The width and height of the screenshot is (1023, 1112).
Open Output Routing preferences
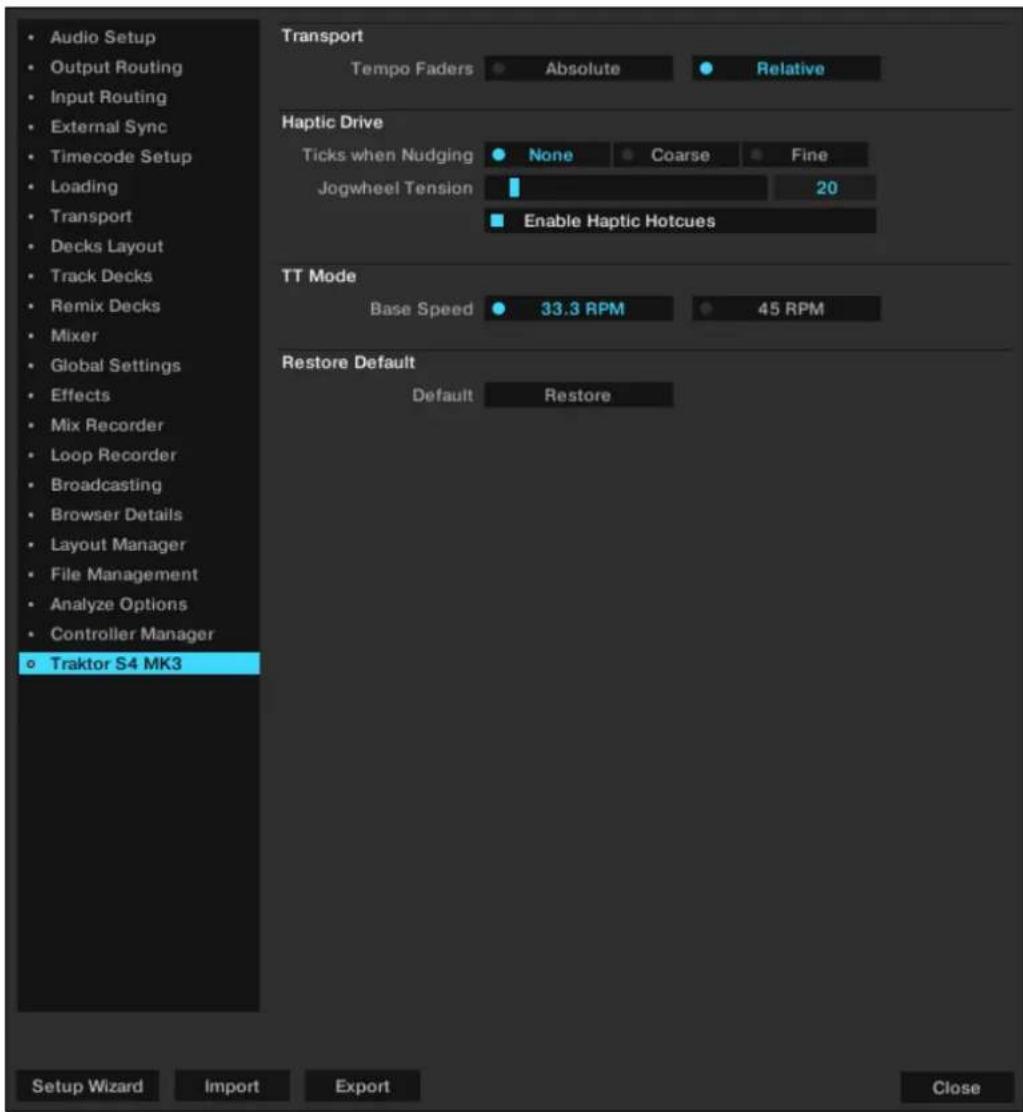138,67
